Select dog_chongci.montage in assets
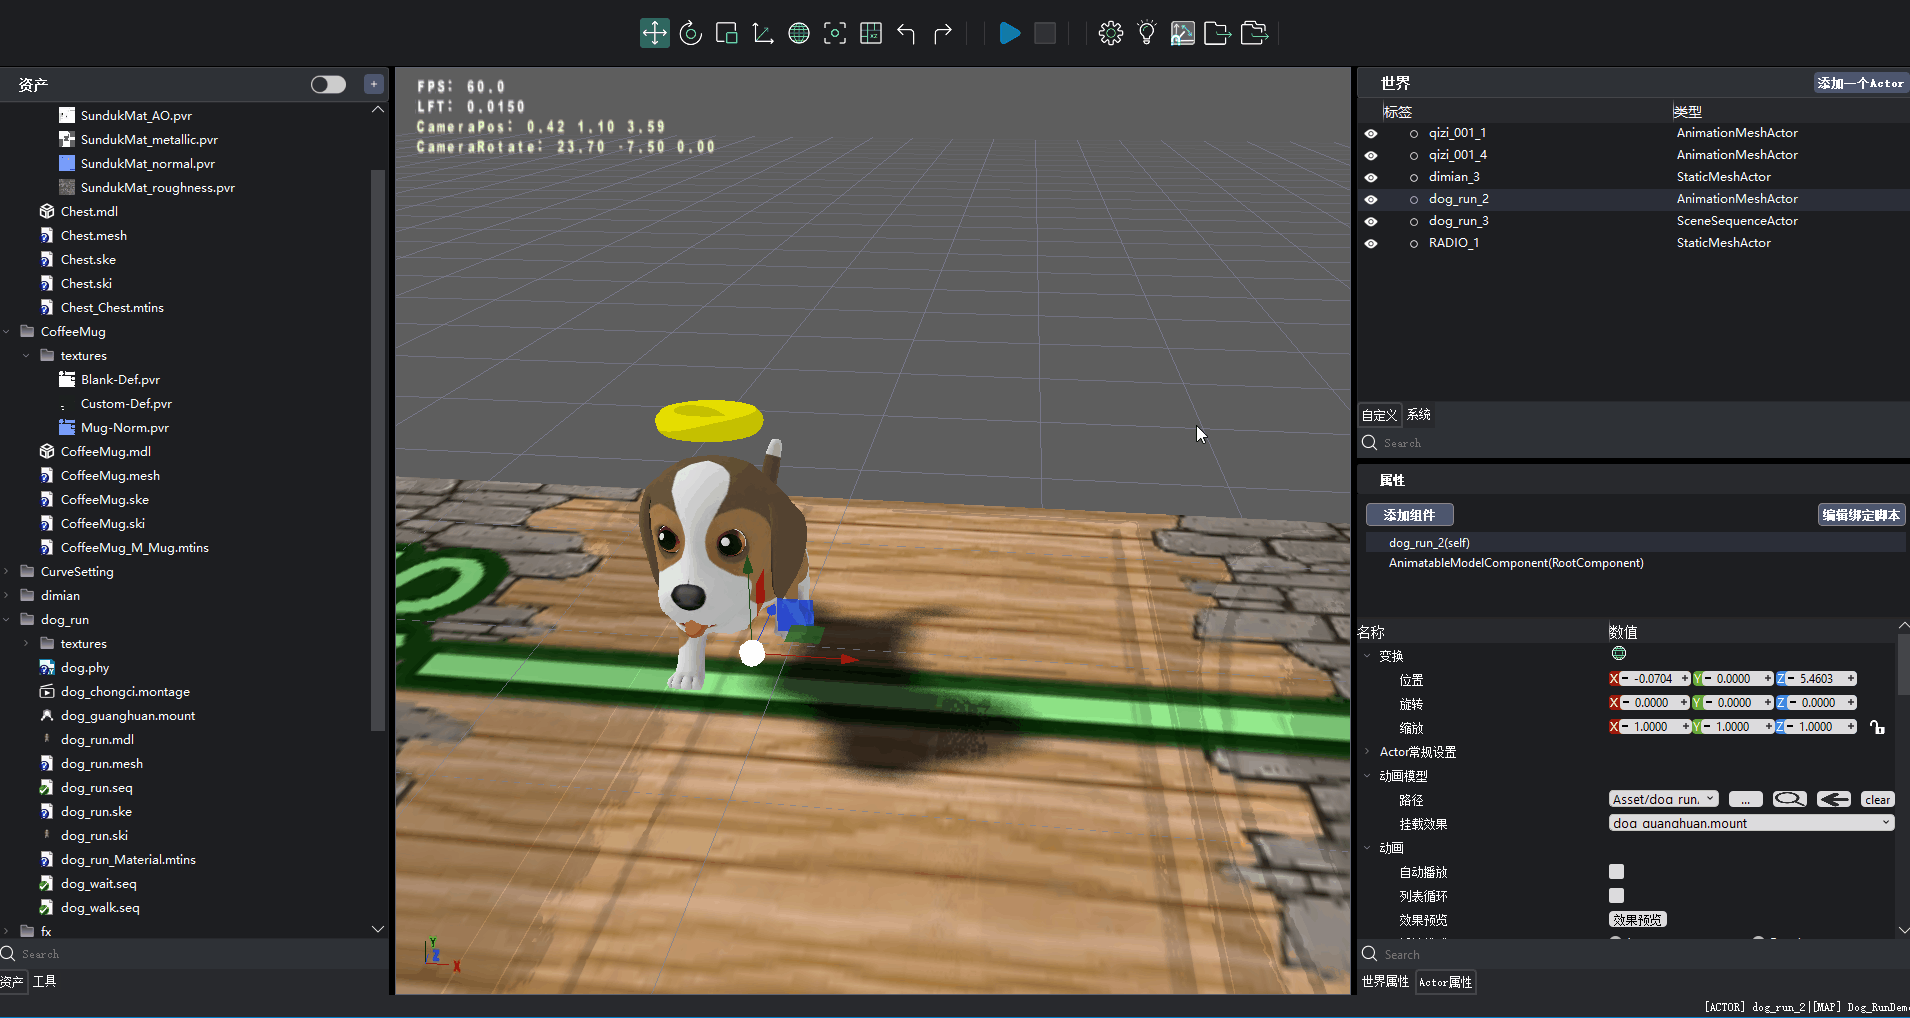The width and height of the screenshot is (1910, 1018). click(125, 691)
